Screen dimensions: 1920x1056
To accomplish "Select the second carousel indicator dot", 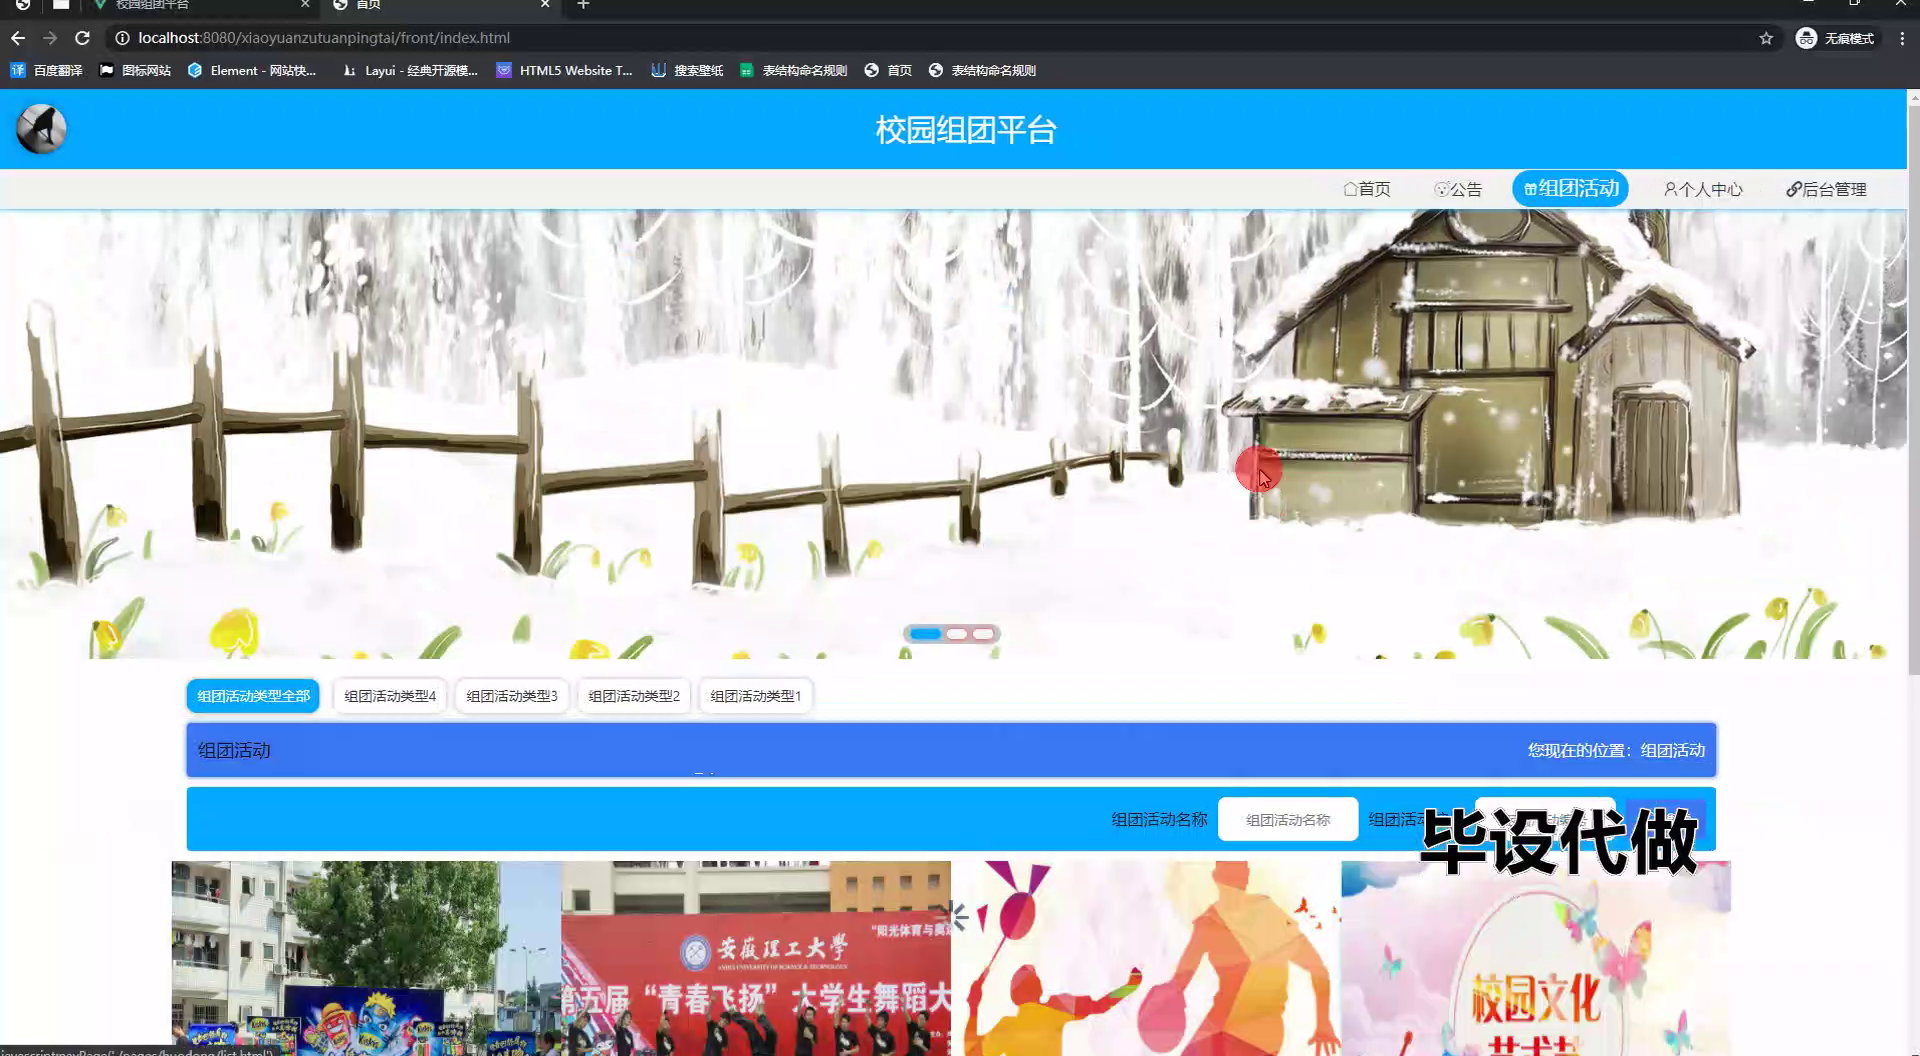I will coord(957,634).
